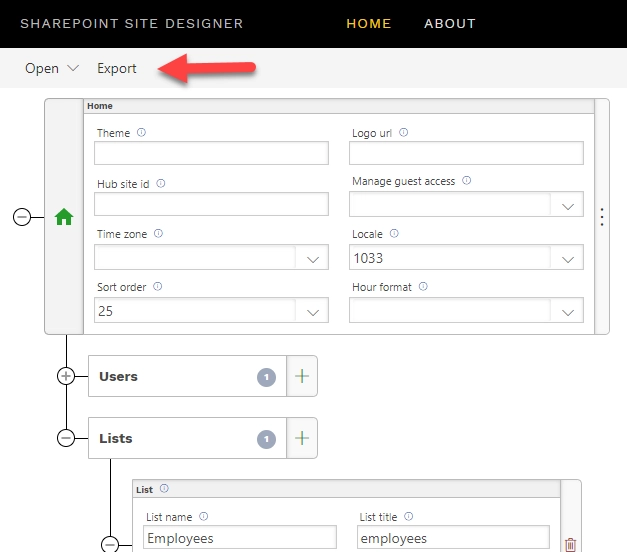Click the info icon next to Locale
Screen dimensions: 627x552
tap(394, 233)
